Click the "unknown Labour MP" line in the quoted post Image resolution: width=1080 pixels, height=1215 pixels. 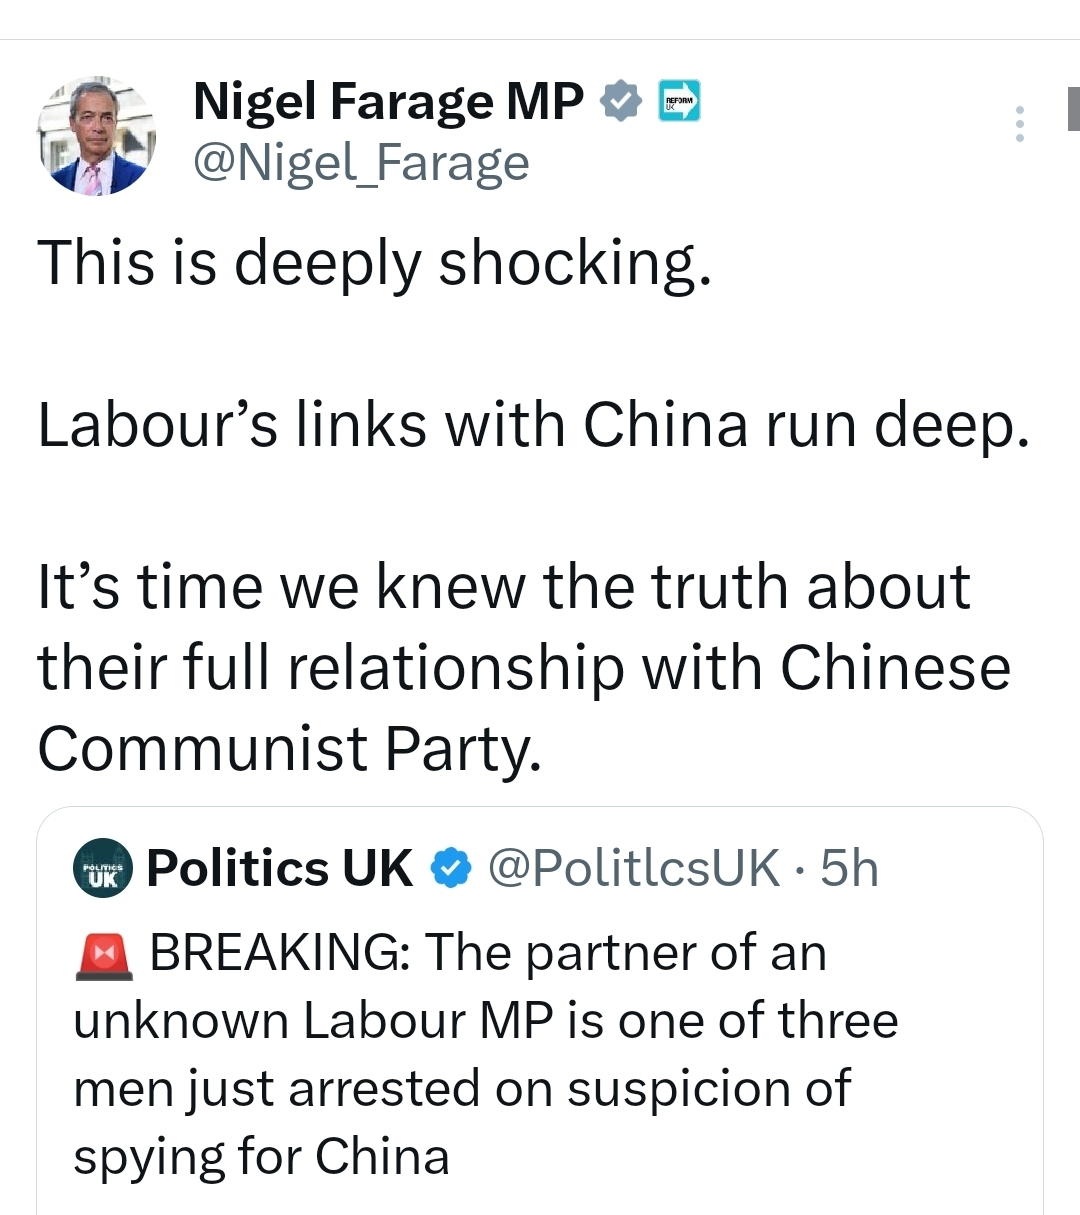click(x=485, y=1021)
